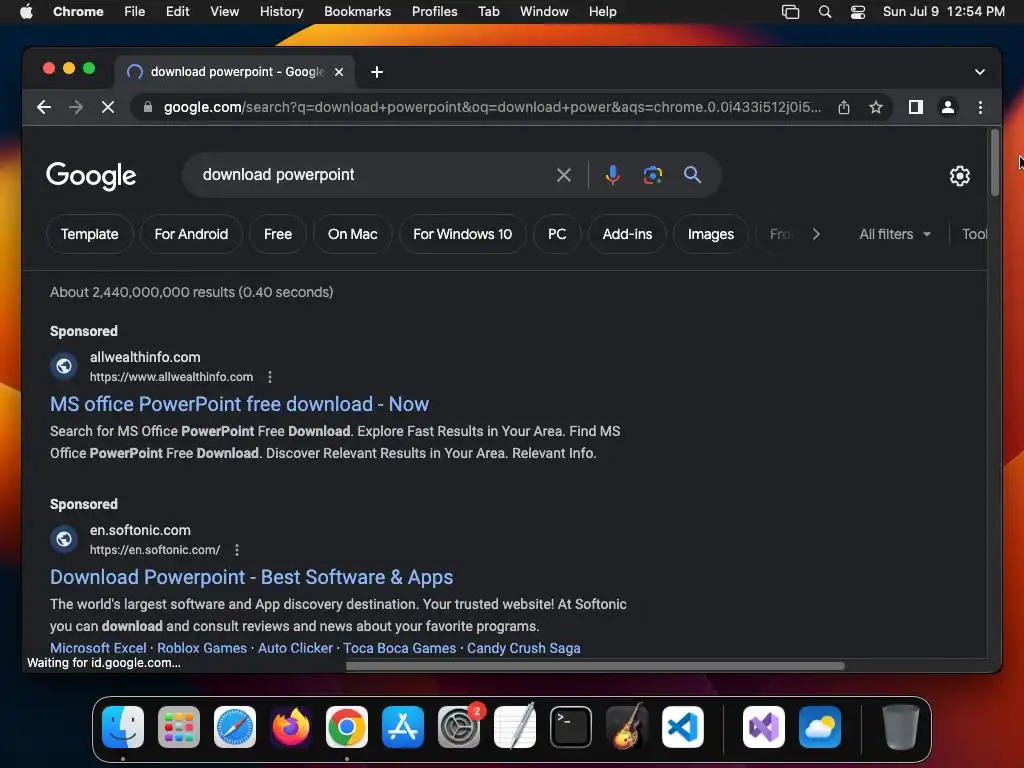Open 'Download Powerpoint - Best Software & Apps' link
Viewport: 1024px width, 768px height.
point(251,577)
